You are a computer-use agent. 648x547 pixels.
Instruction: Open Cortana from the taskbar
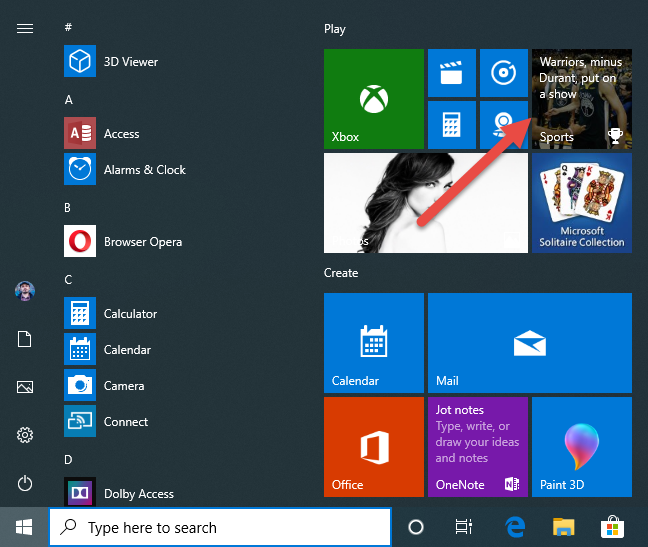tap(416, 527)
